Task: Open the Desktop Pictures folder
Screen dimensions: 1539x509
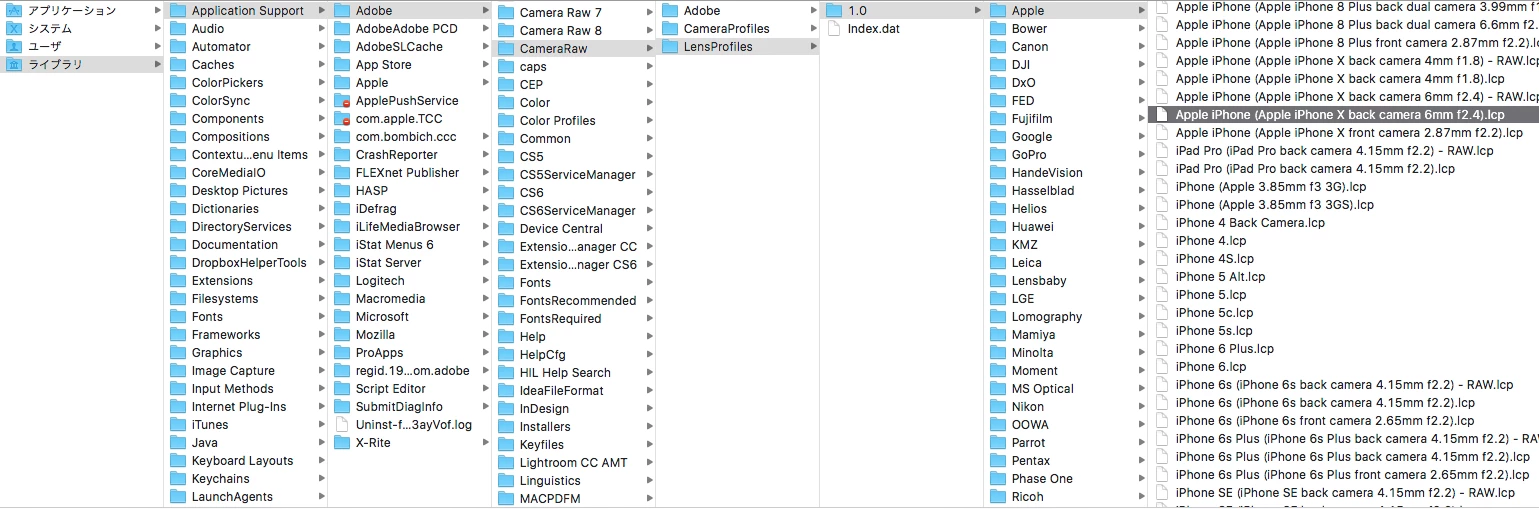Action: (x=246, y=190)
